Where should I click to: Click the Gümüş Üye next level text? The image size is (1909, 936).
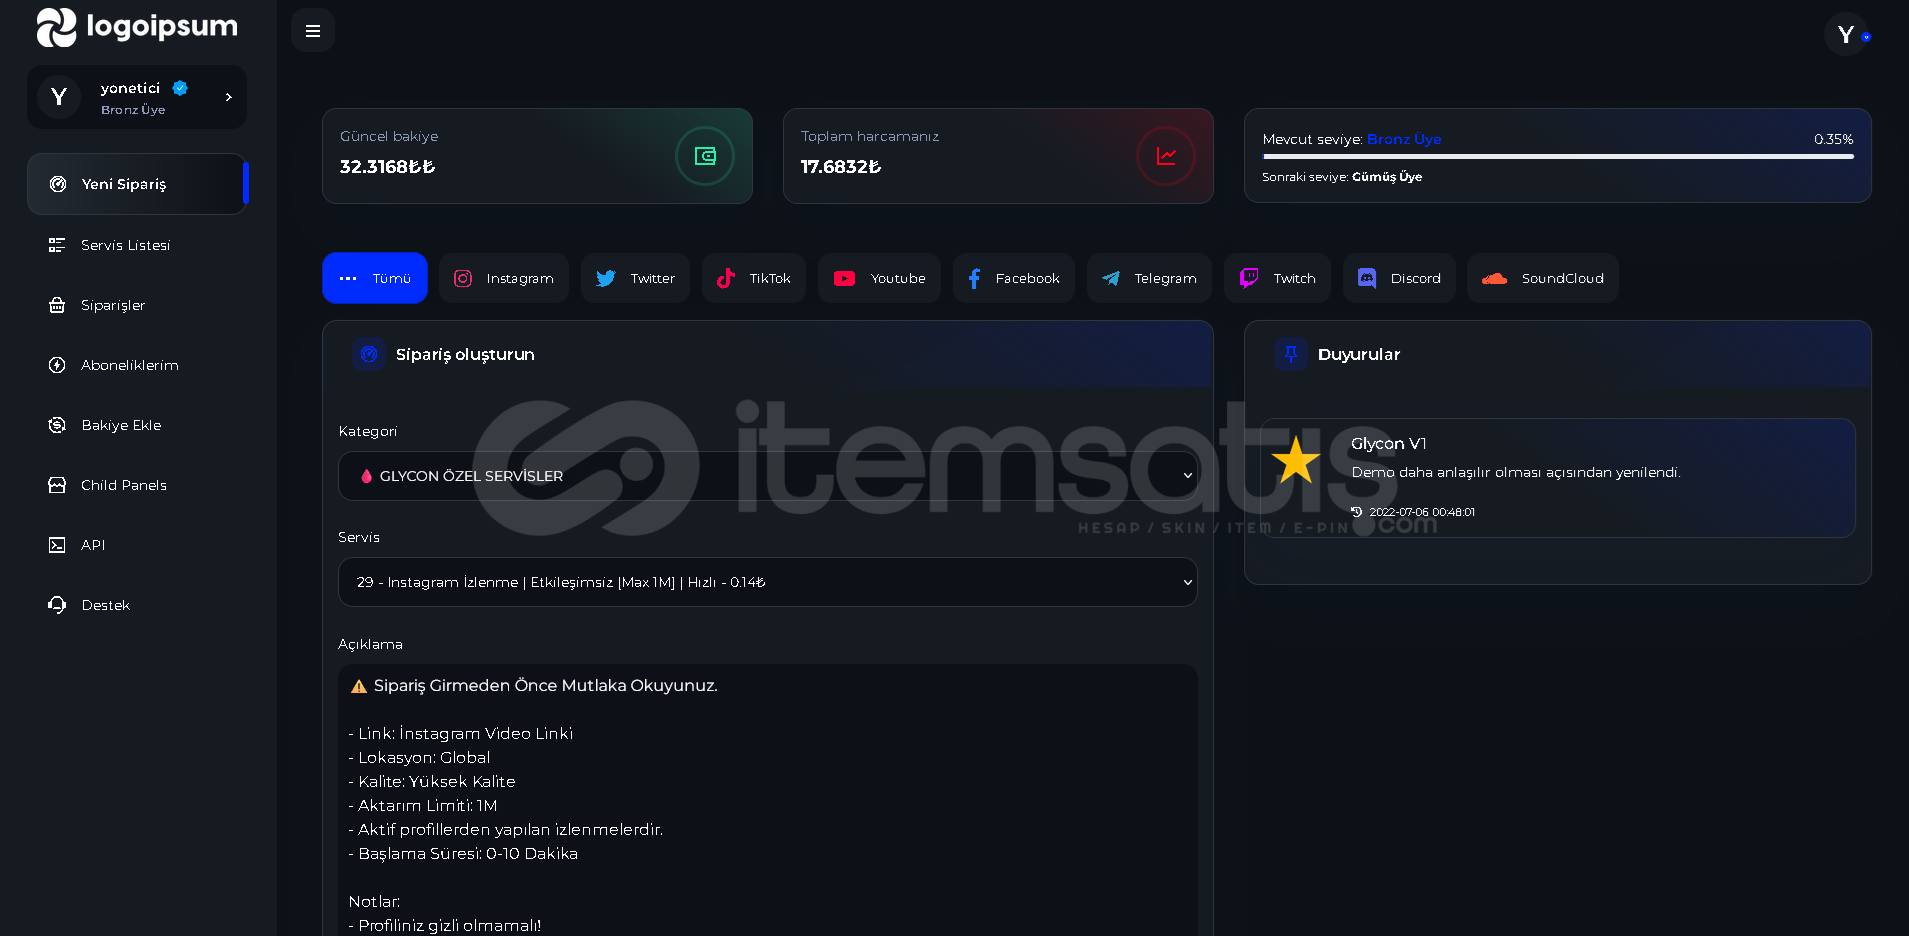(1387, 177)
